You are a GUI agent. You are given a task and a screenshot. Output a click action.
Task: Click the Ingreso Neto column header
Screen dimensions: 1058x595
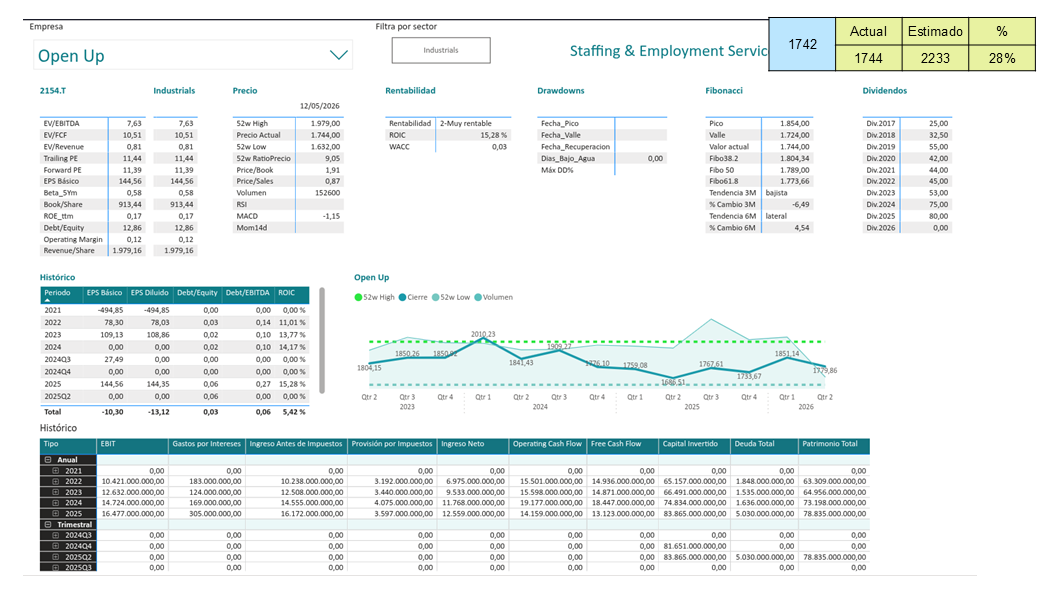click(473, 445)
